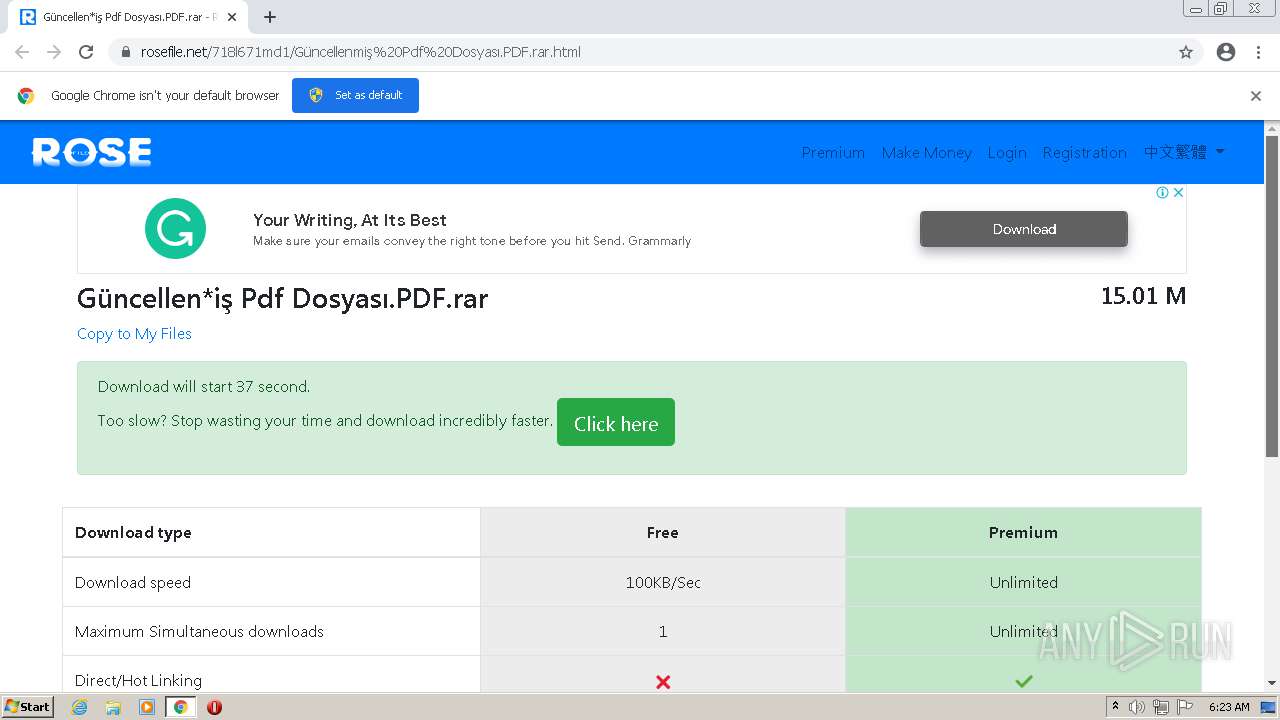Open a new tab with the plus icon
This screenshot has height=720, width=1280.
click(x=270, y=17)
